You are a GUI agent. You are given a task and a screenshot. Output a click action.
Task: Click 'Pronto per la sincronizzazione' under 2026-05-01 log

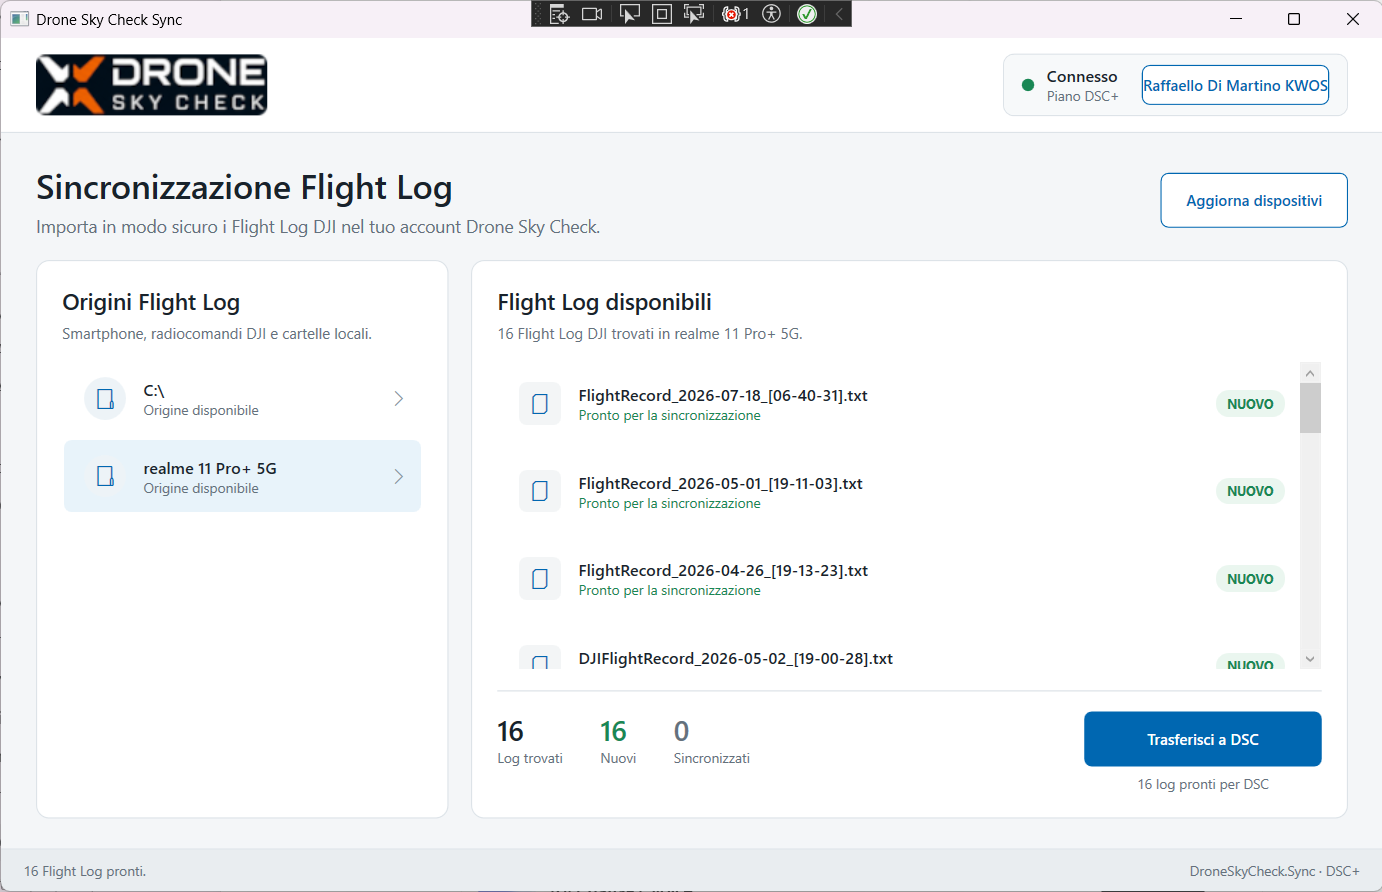tap(669, 503)
